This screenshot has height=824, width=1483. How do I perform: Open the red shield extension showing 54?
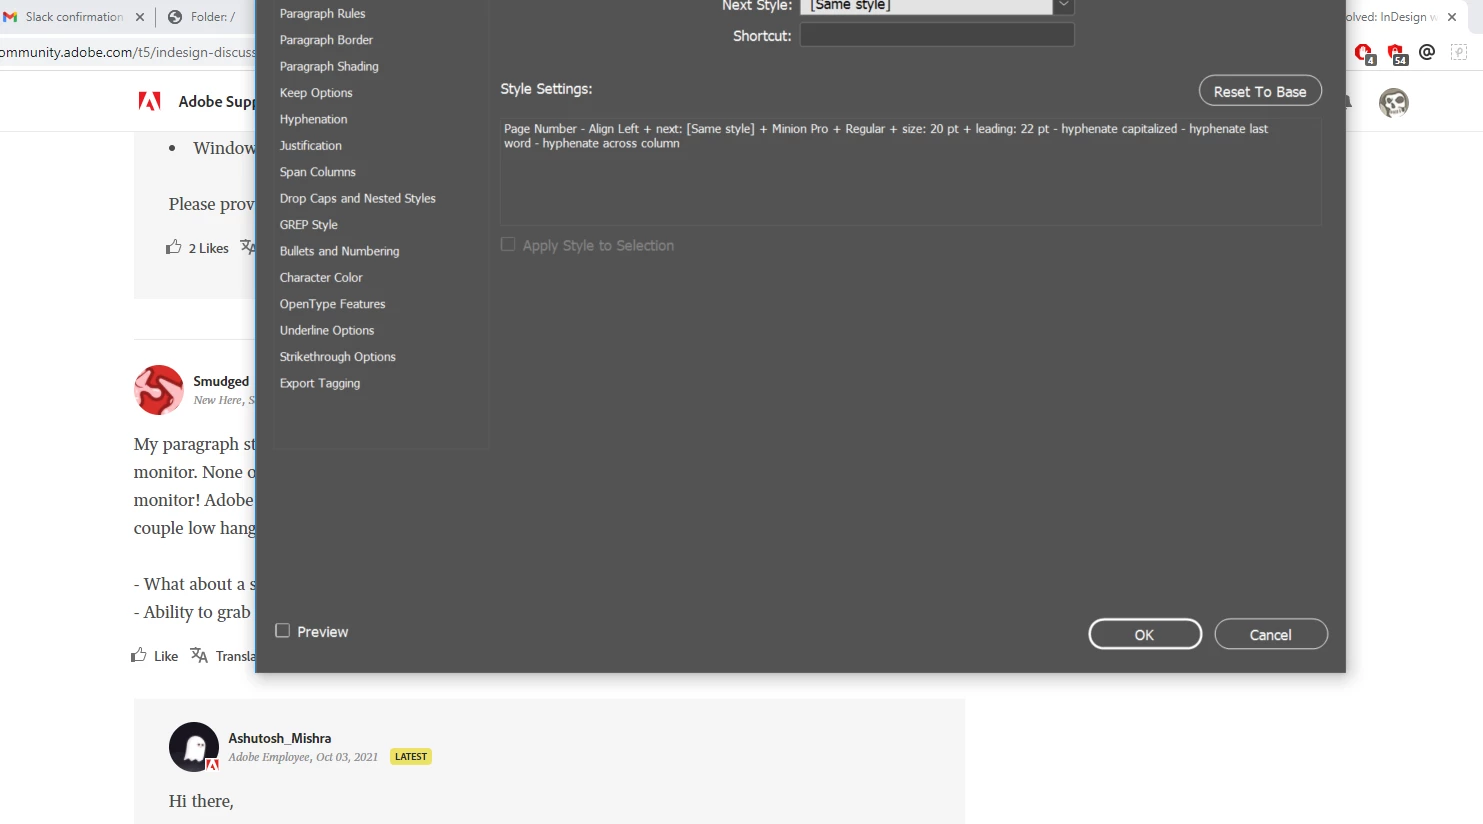[1397, 53]
